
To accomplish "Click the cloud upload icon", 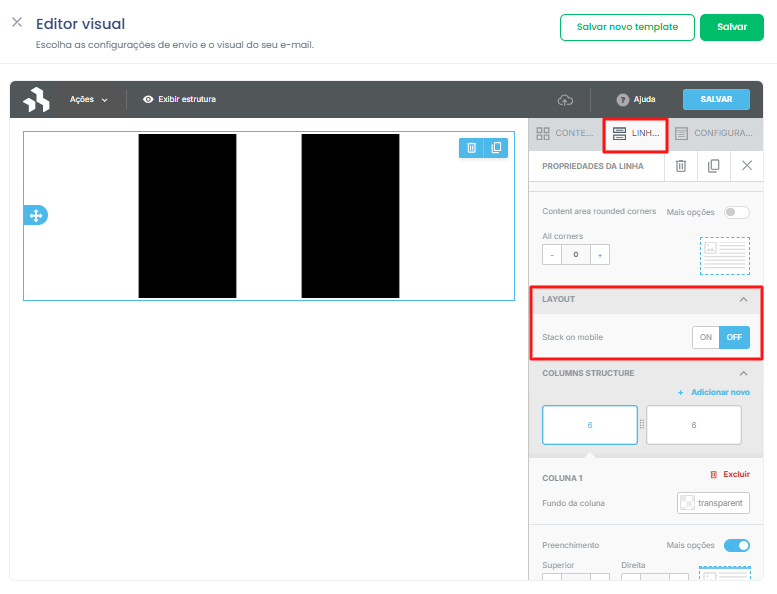I will click(x=565, y=100).
